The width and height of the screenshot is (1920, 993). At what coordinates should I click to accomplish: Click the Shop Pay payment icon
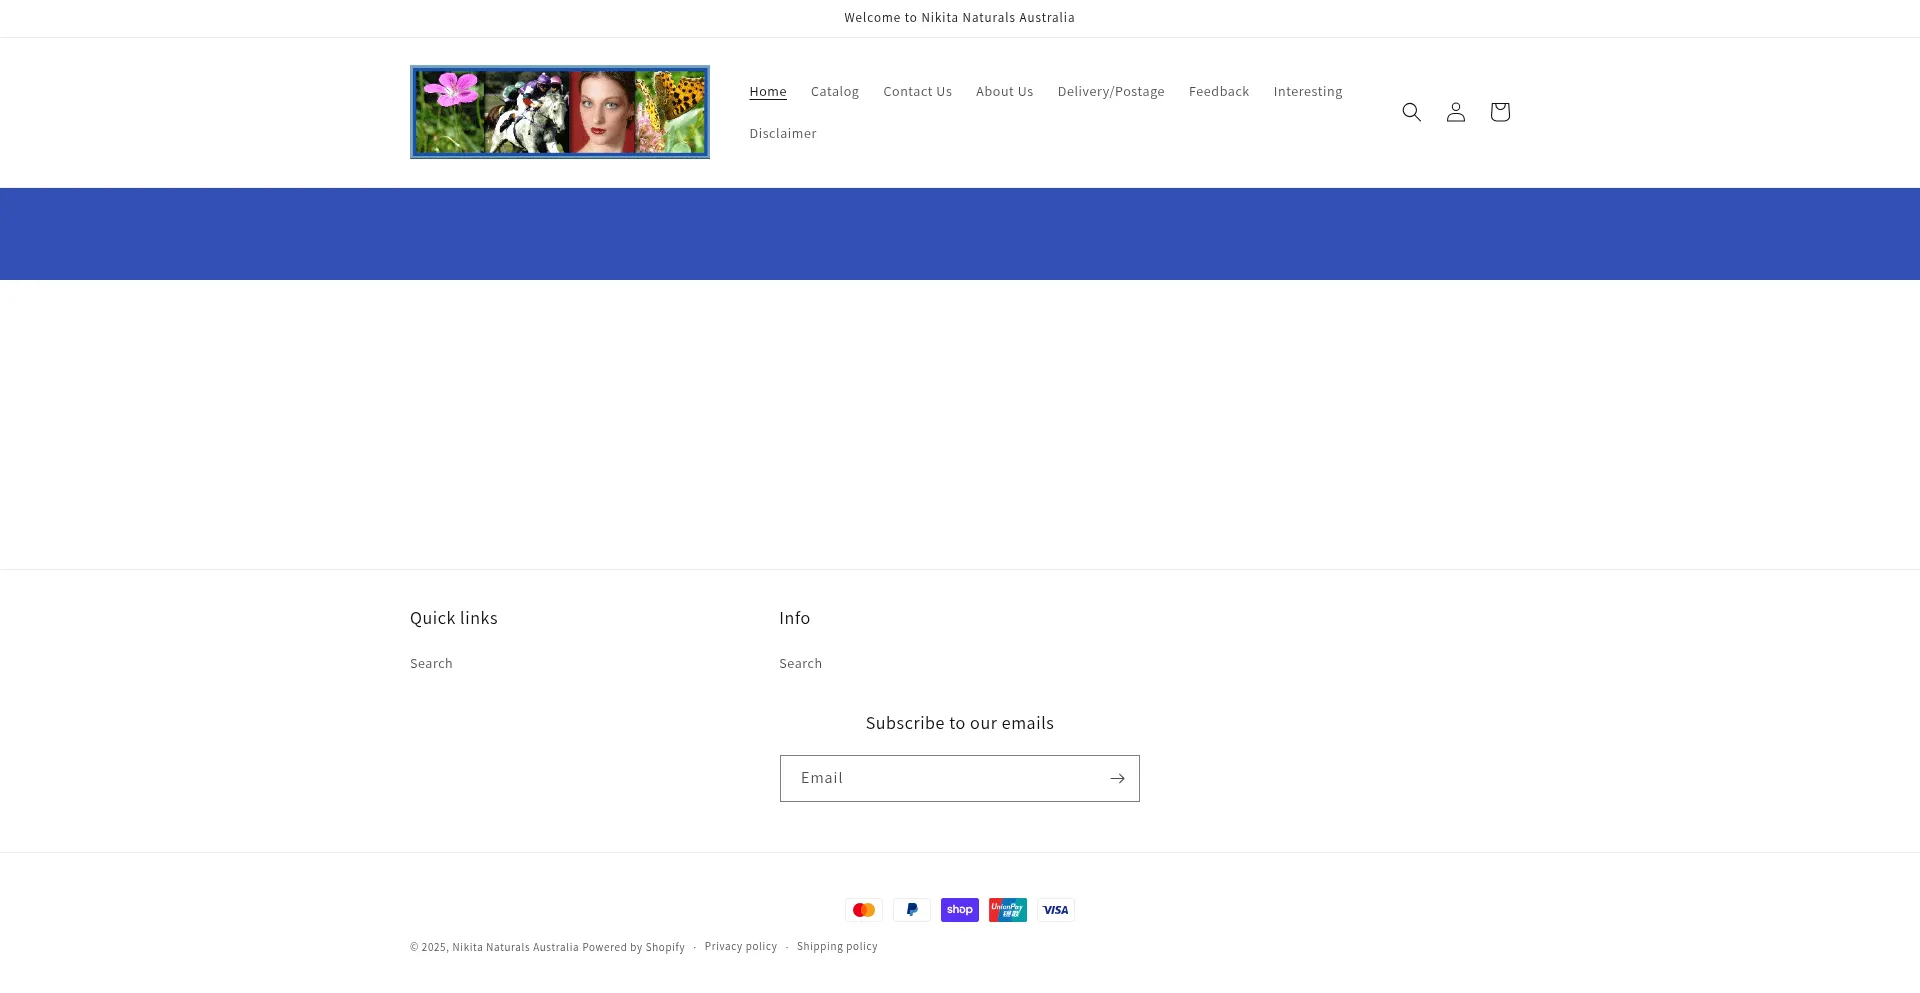pyautogui.click(x=960, y=910)
